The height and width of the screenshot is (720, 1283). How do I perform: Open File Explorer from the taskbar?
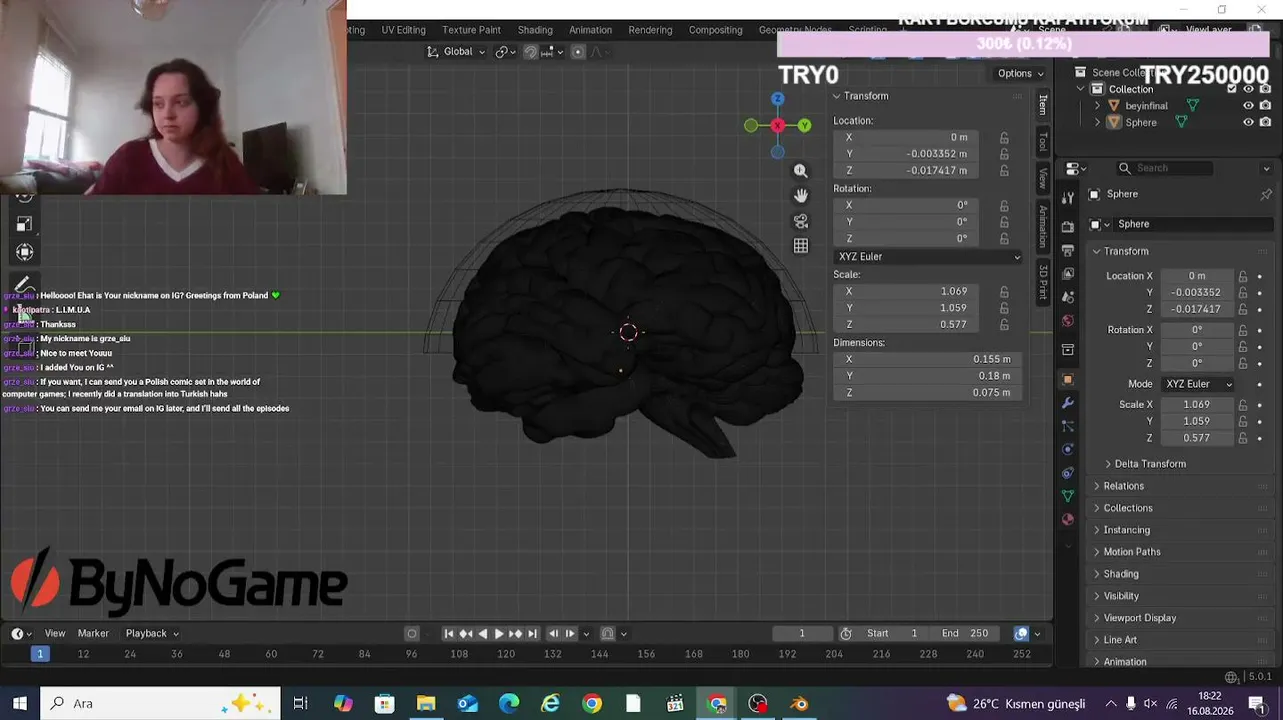[x=426, y=704]
